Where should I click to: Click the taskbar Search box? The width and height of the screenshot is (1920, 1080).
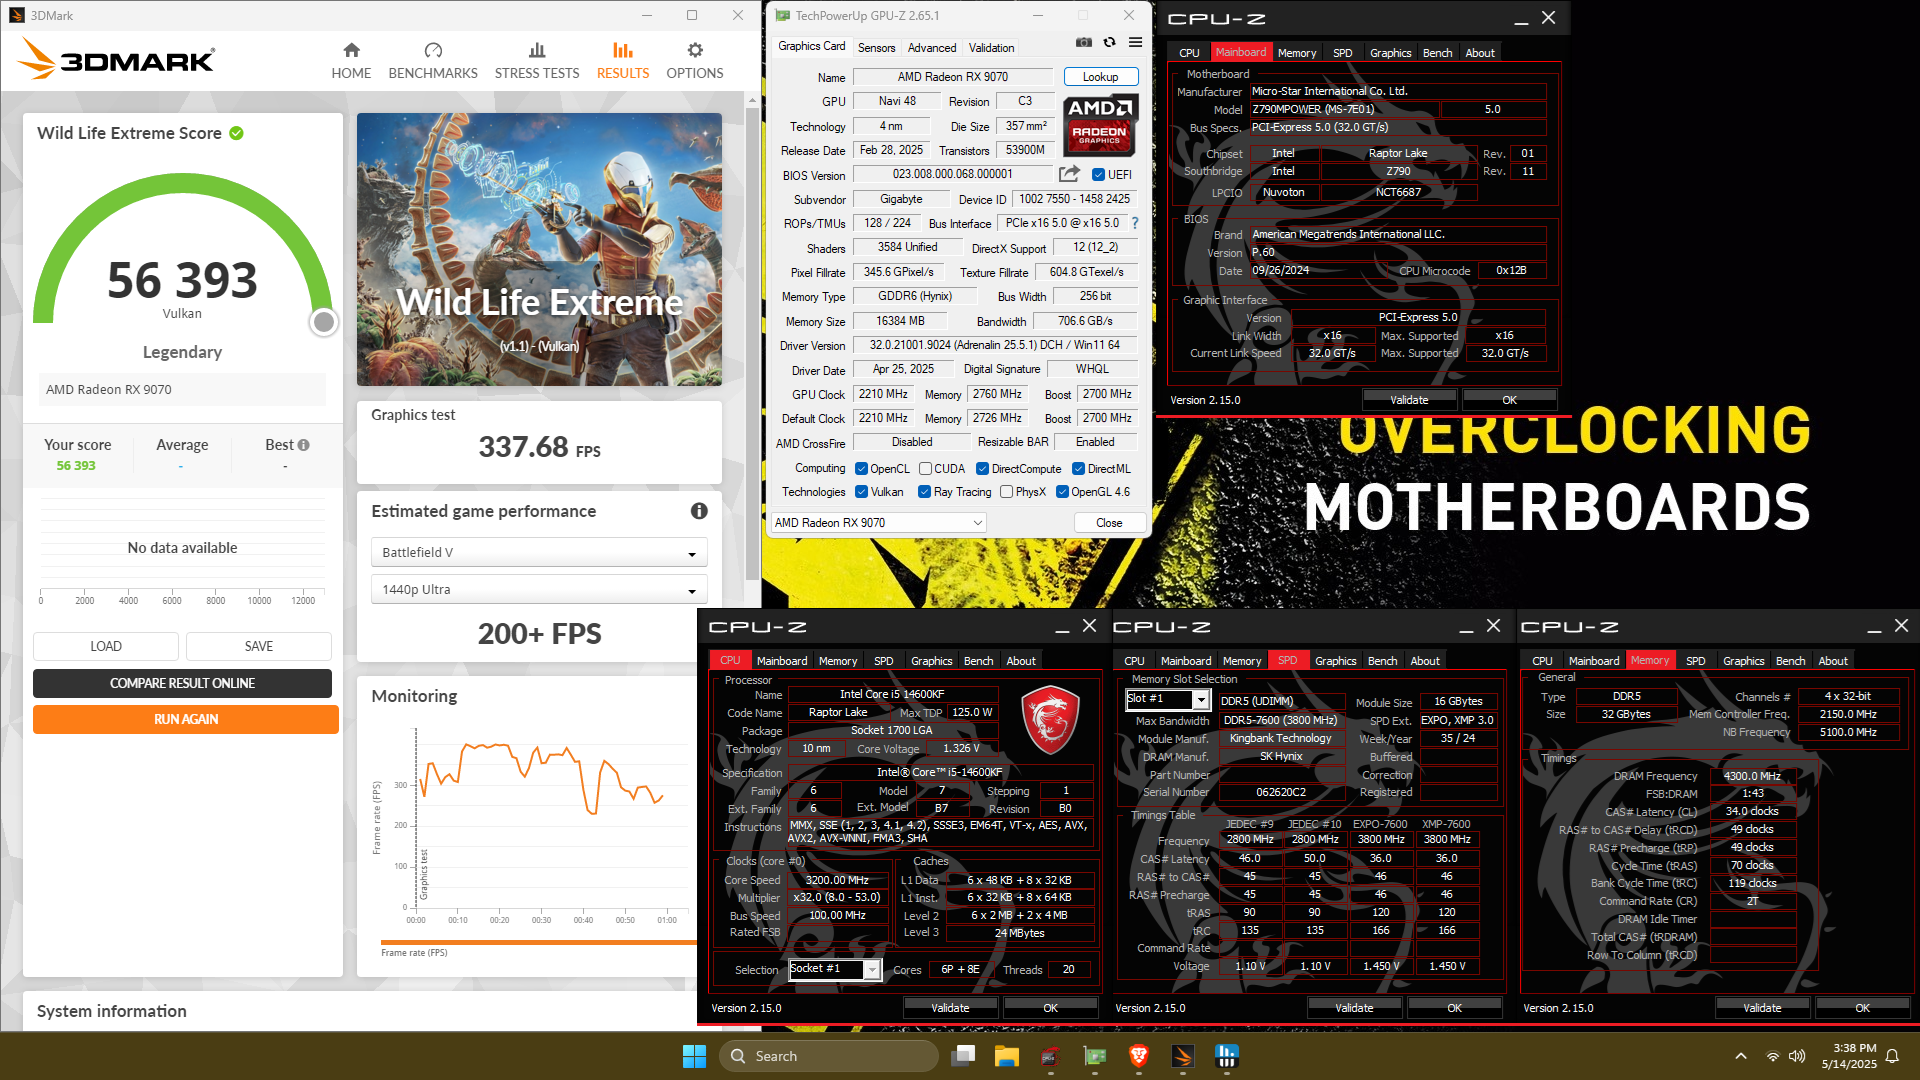click(830, 1056)
